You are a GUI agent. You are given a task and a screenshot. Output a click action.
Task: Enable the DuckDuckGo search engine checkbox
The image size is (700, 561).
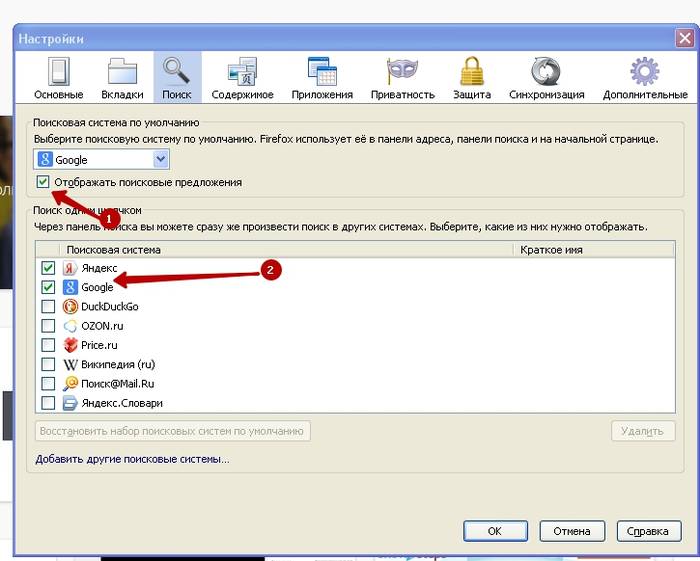48,307
